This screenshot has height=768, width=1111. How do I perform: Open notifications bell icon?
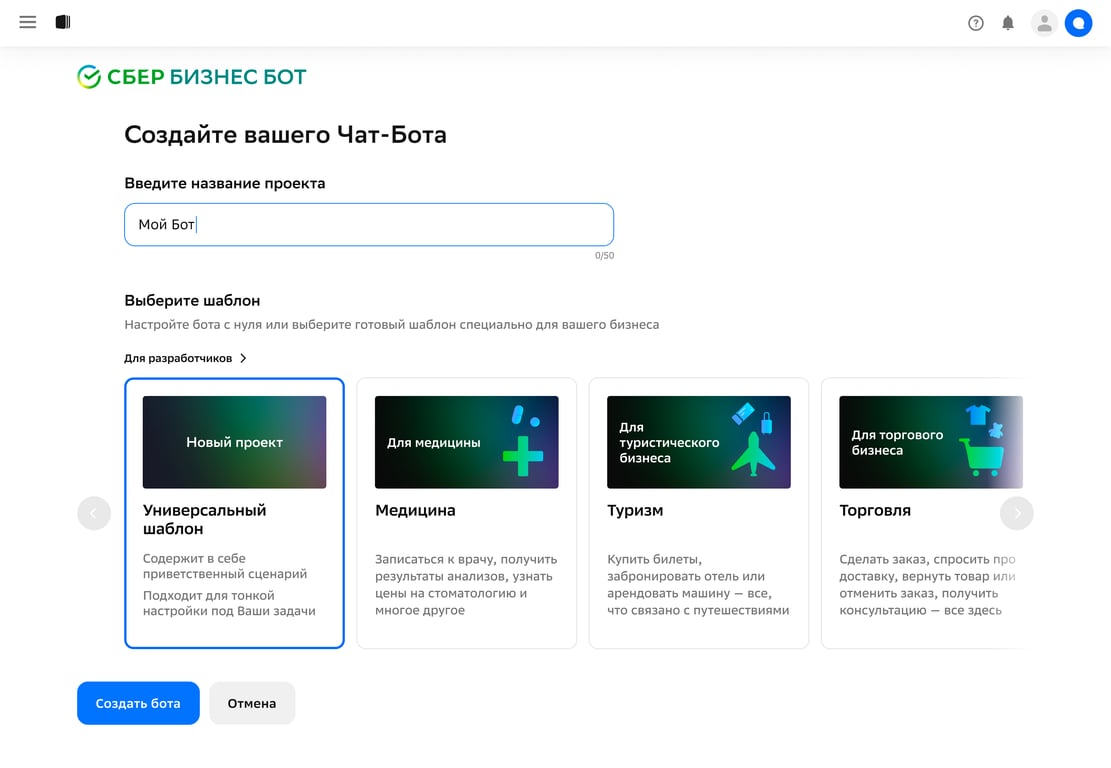click(1008, 23)
